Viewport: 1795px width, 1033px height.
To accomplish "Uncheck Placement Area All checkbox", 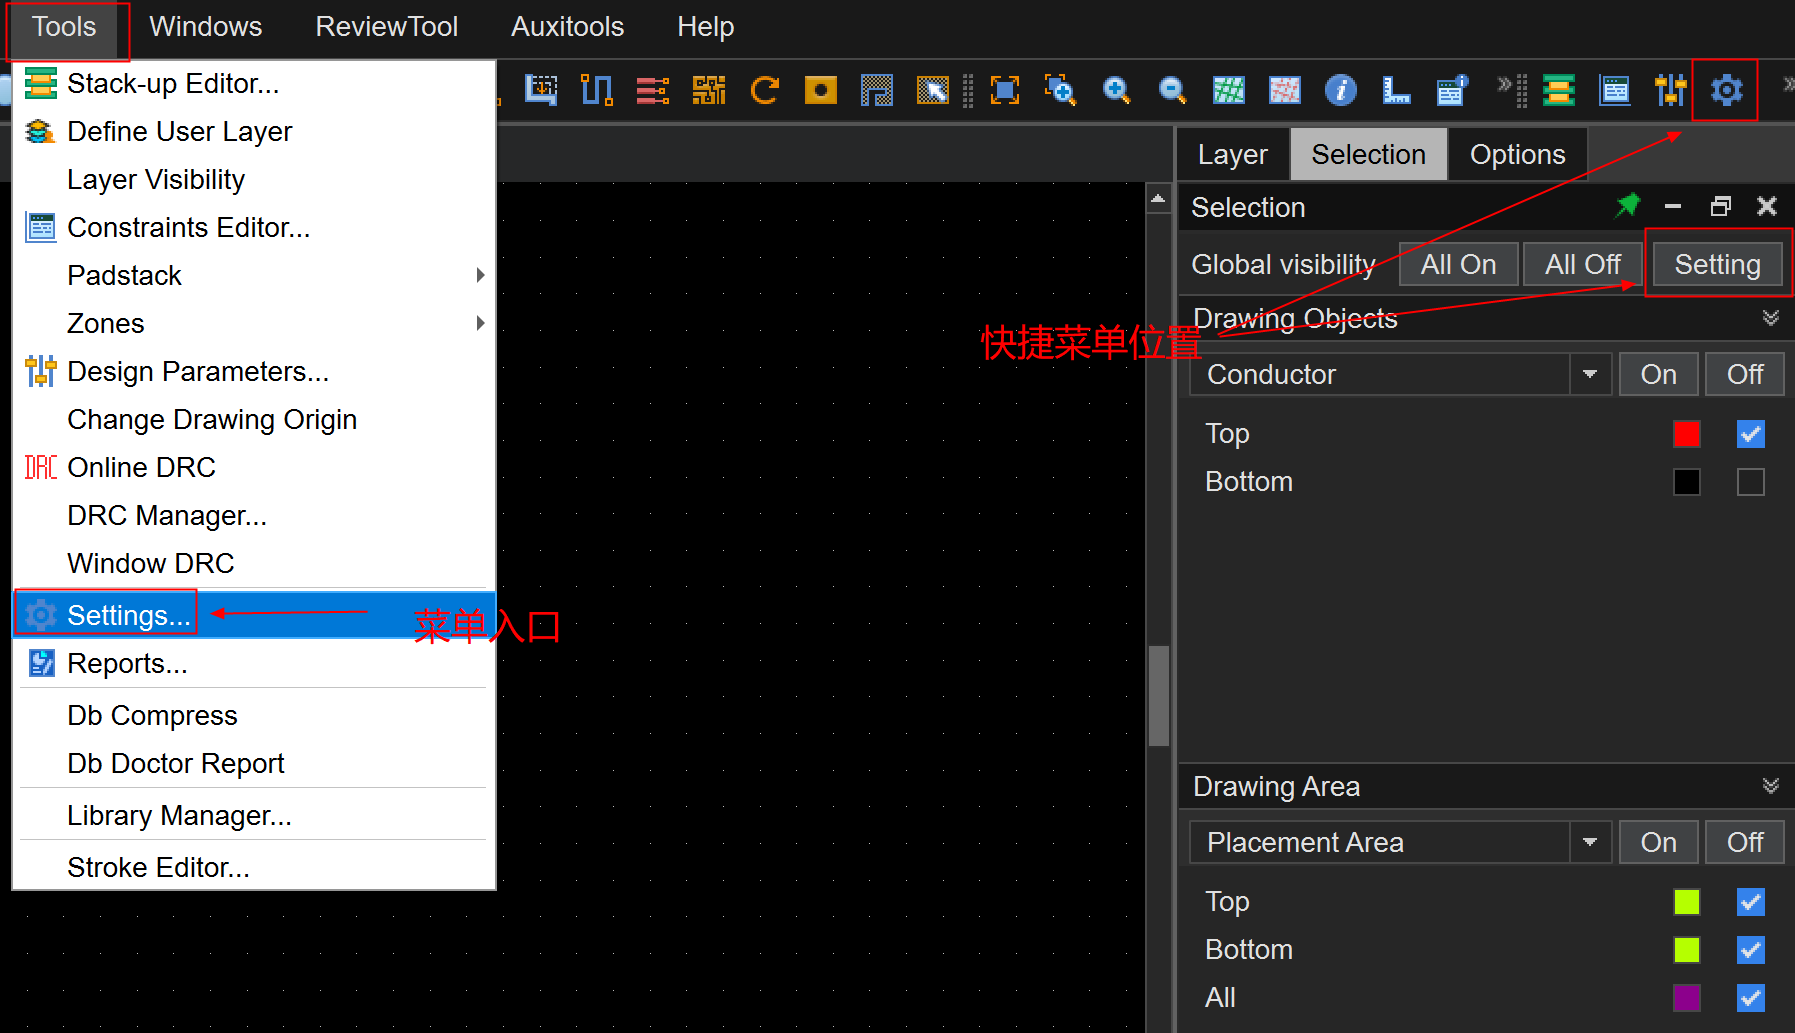I will tap(1750, 998).
